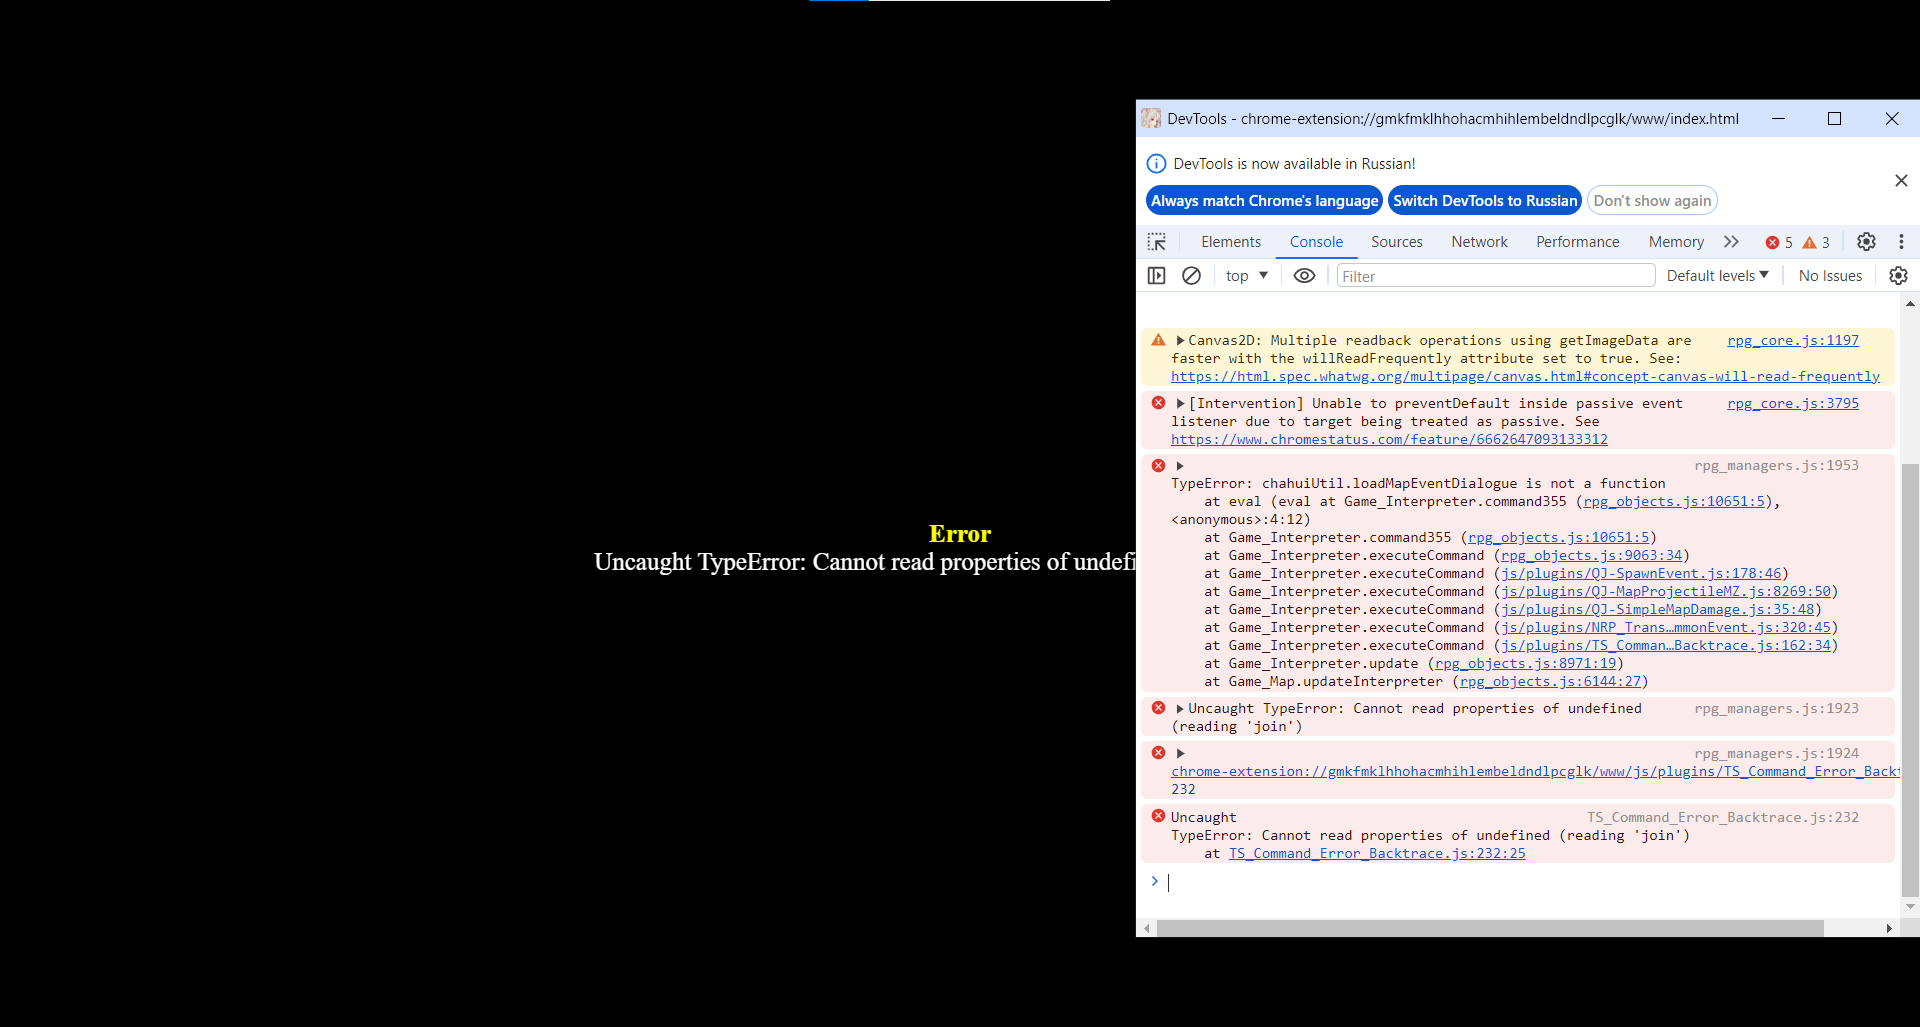Switch to the Performance tab

(x=1577, y=242)
